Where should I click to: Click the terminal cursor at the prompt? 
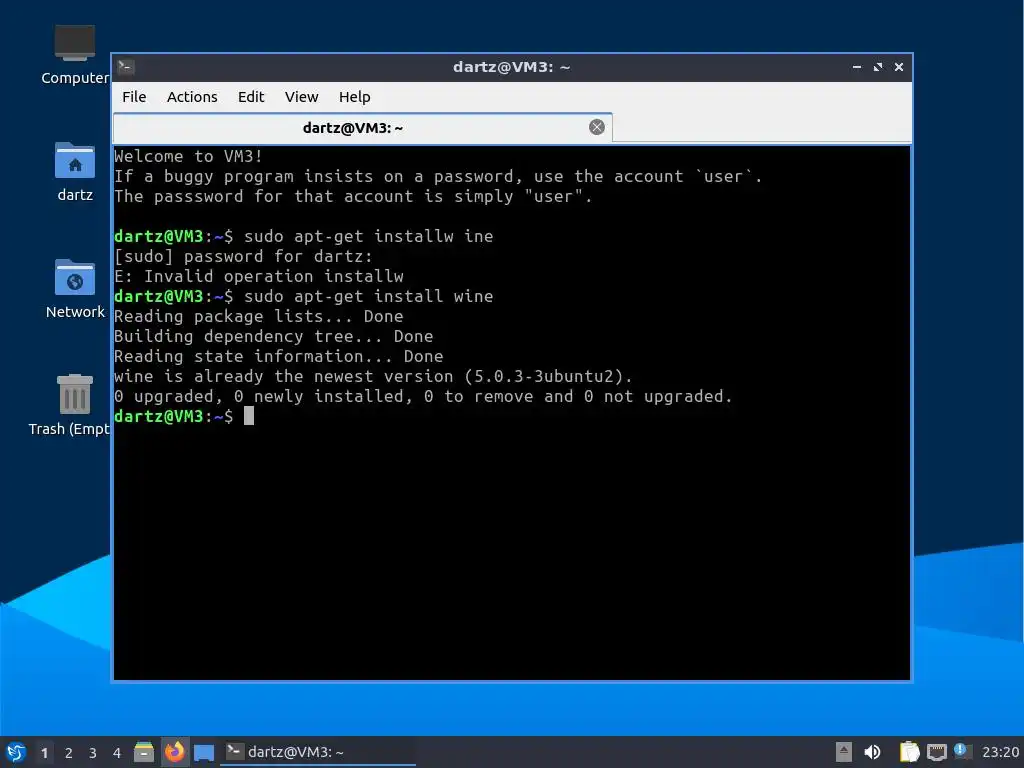(249, 416)
